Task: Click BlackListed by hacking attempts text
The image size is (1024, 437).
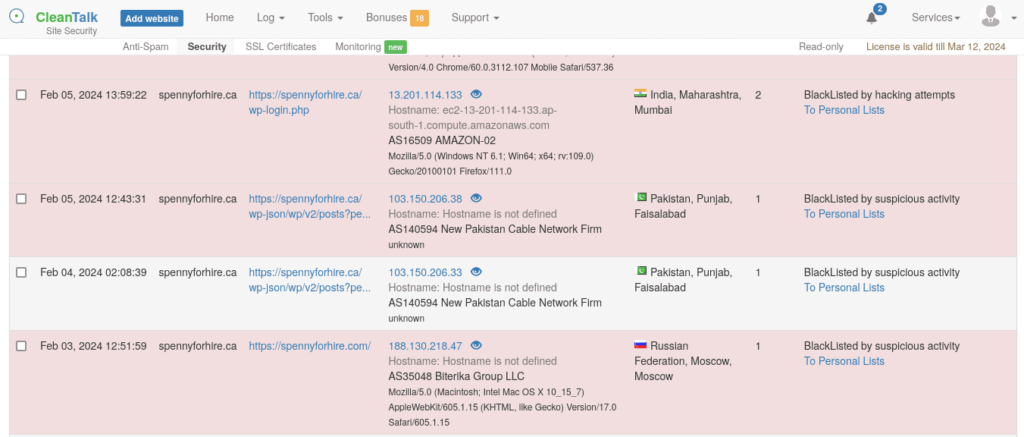Action: point(879,95)
